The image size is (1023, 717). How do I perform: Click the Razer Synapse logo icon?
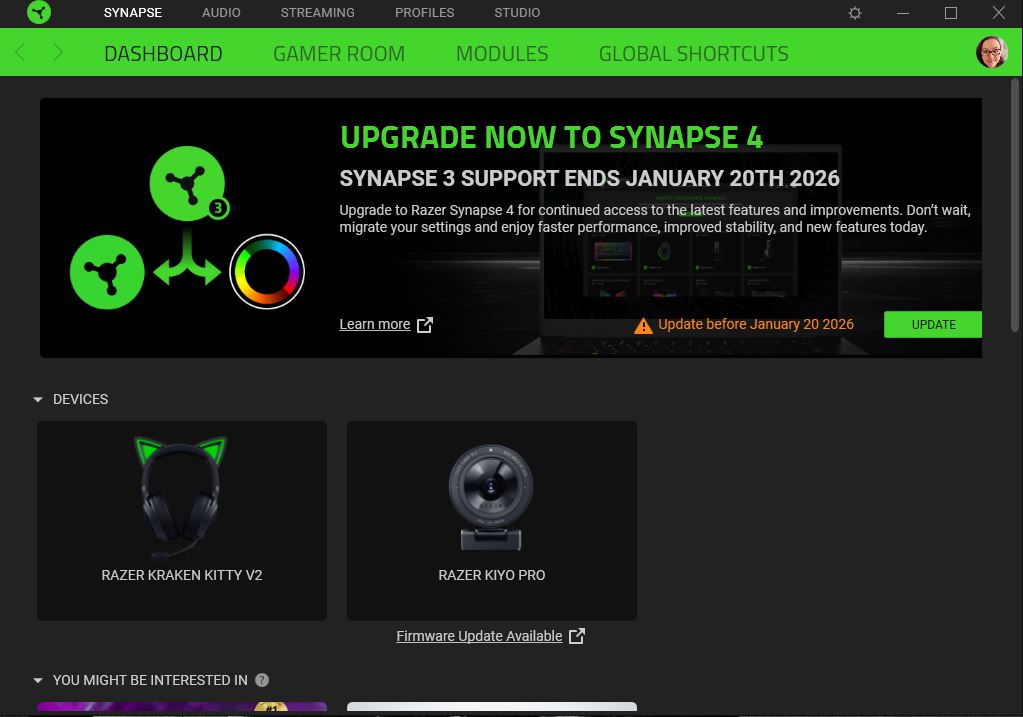39,12
